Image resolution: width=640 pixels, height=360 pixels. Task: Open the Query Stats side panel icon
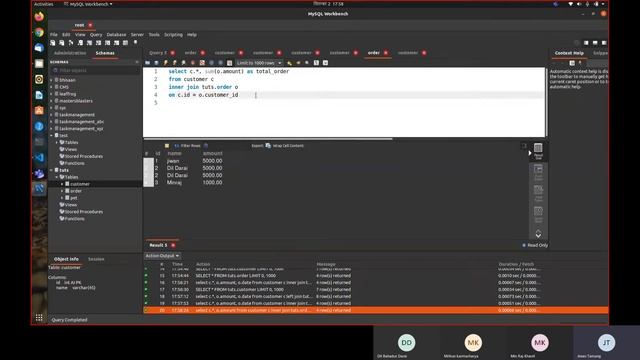538,214
